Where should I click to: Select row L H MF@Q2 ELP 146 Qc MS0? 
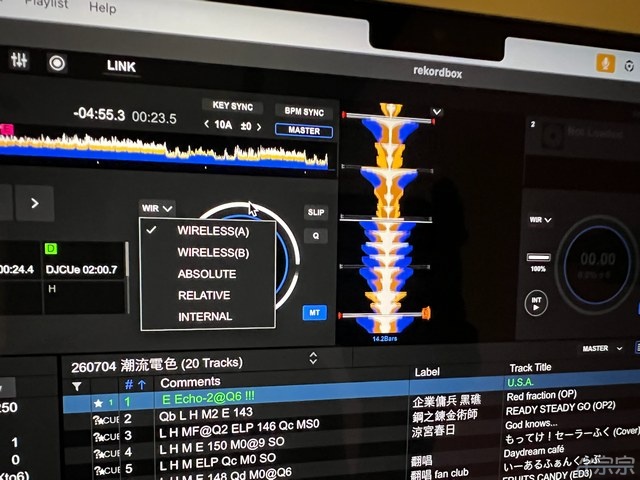(239, 429)
